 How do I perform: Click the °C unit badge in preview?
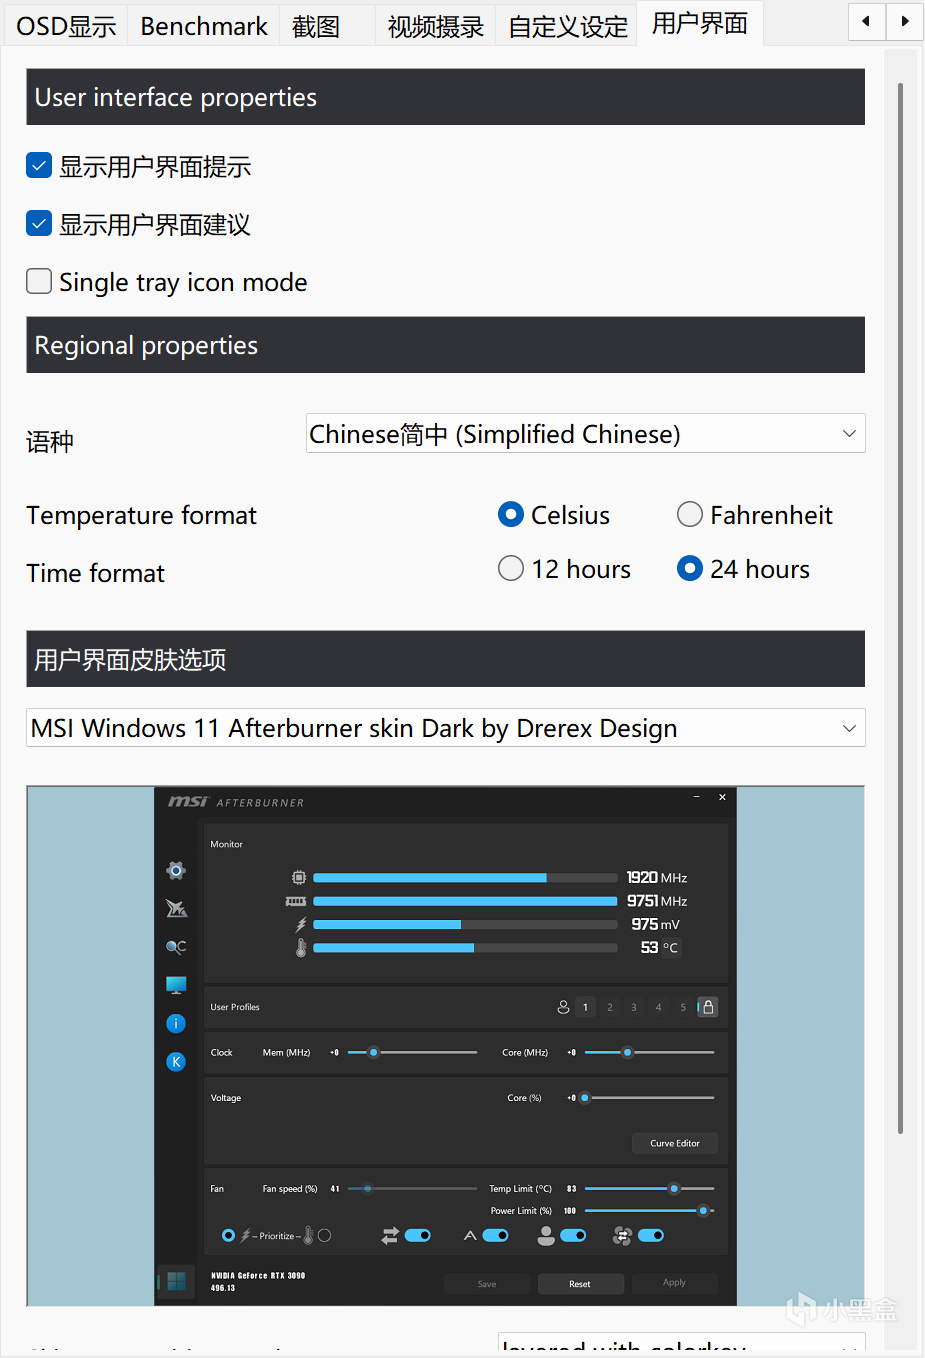tap(670, 948)
